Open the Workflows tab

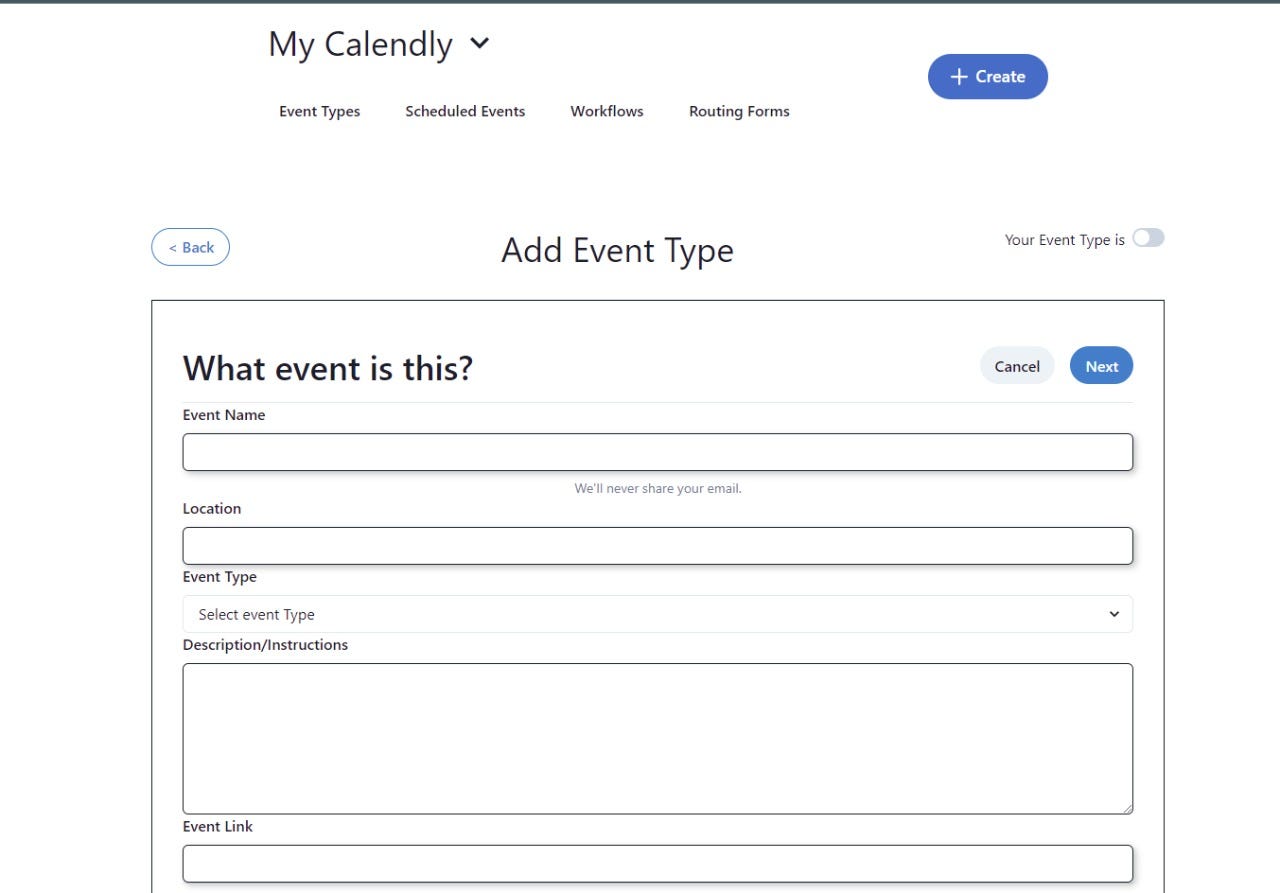607,111
